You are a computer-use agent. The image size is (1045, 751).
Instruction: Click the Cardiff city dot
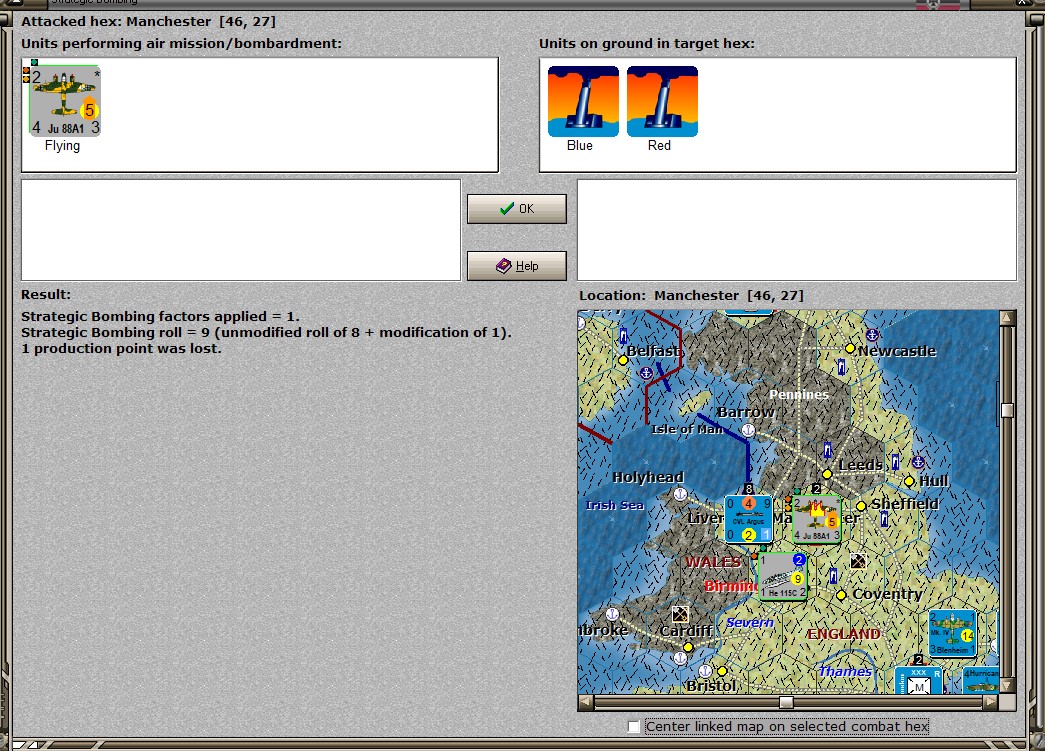click(688, 646)
